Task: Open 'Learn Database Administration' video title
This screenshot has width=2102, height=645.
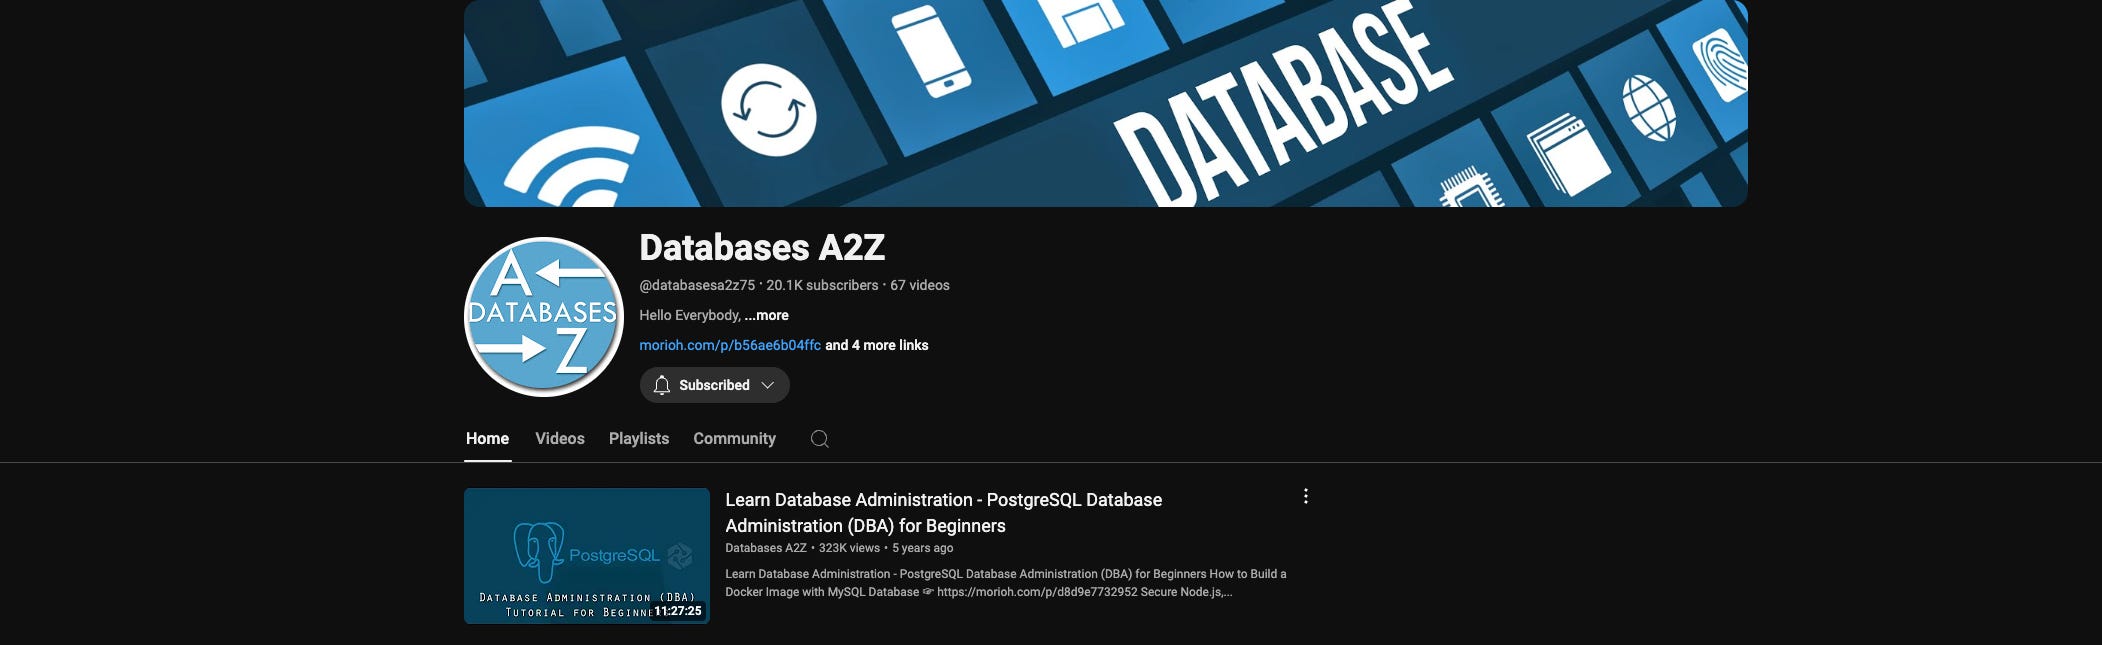Action: (x=944, y=513)
